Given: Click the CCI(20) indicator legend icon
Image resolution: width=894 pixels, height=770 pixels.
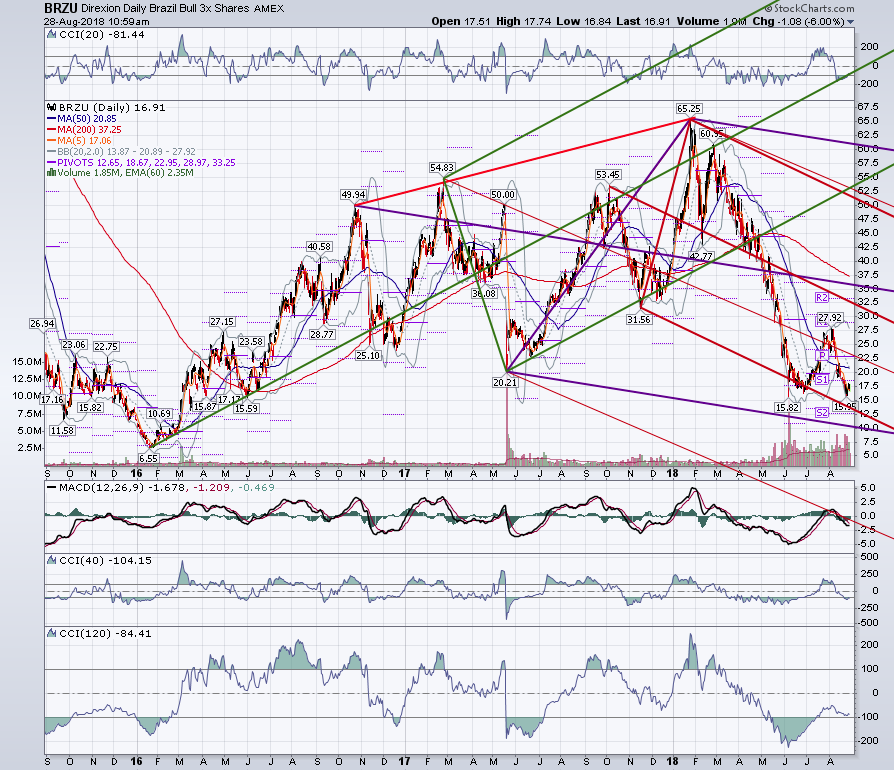Looking at the screenshot, I should coord(51,34).
